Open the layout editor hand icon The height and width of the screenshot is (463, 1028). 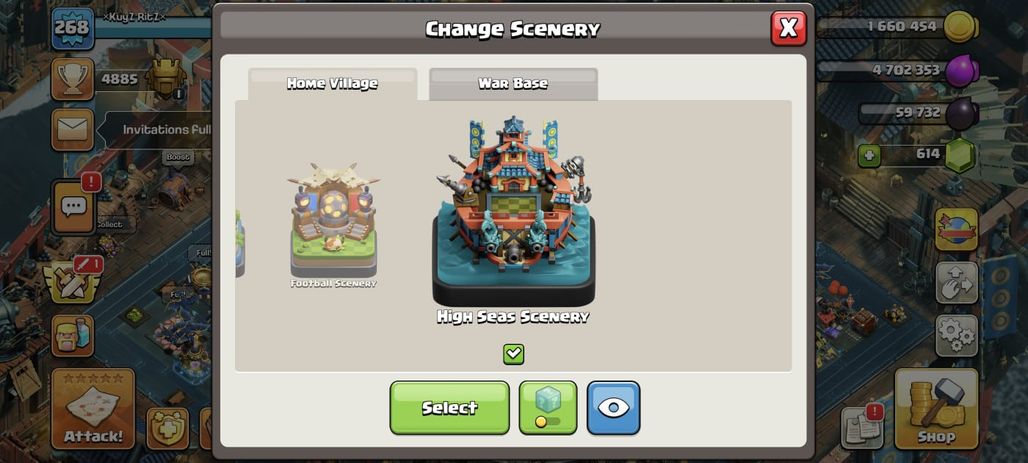coord(957,283)
